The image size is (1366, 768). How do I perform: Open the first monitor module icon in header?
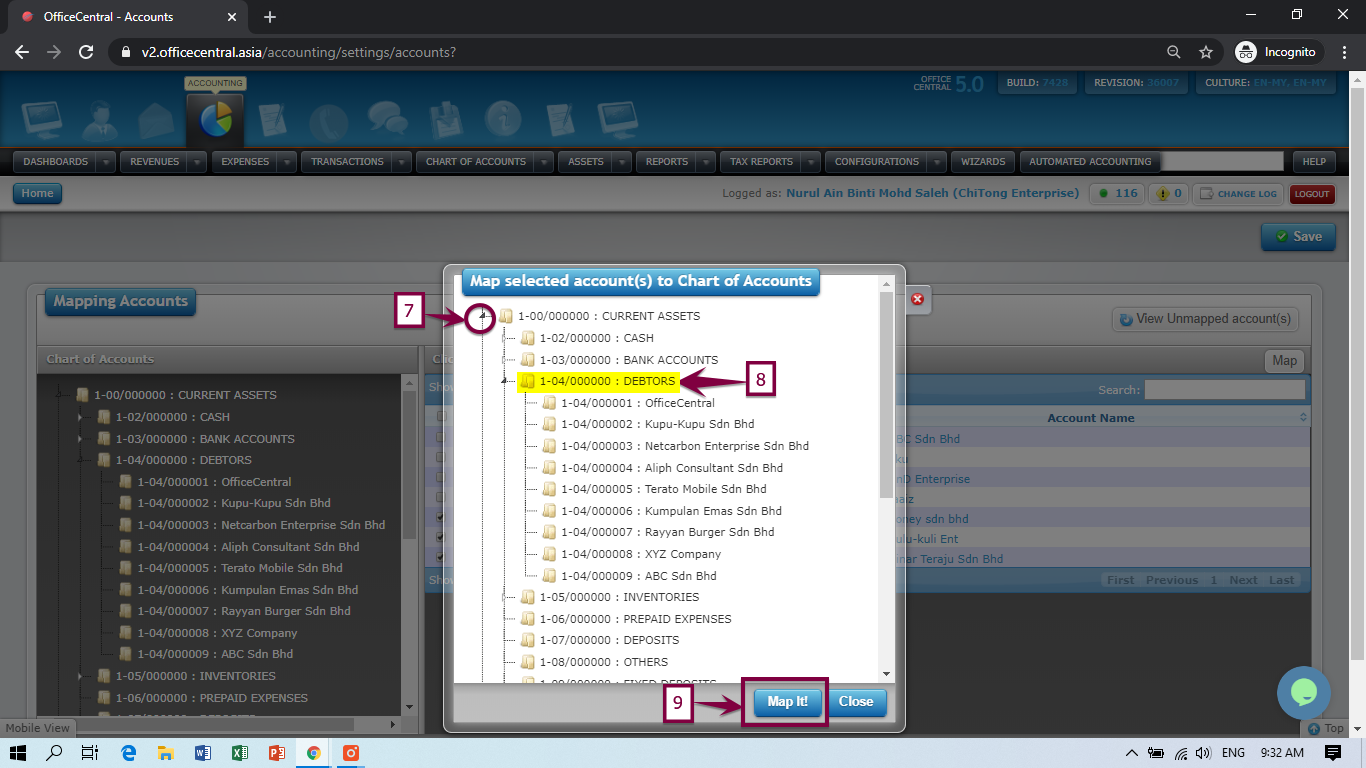click(x=43, y=121)
